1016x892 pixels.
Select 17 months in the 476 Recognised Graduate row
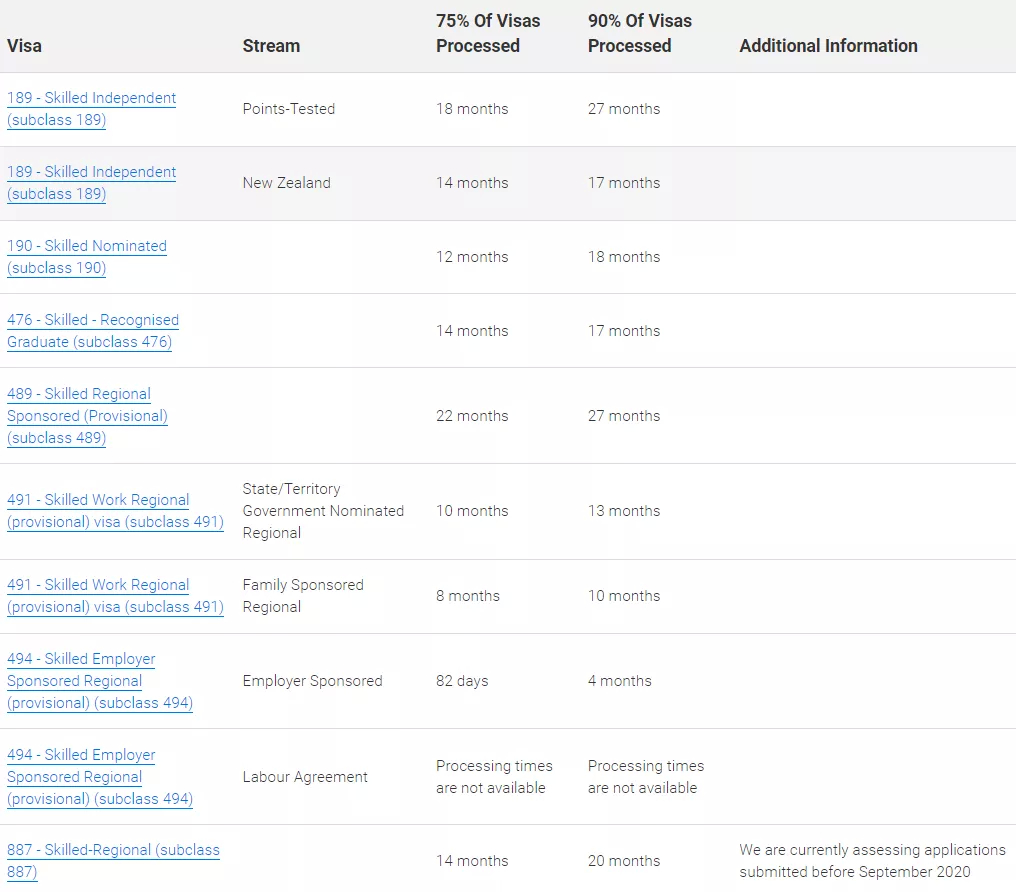[x=624, y=331]
